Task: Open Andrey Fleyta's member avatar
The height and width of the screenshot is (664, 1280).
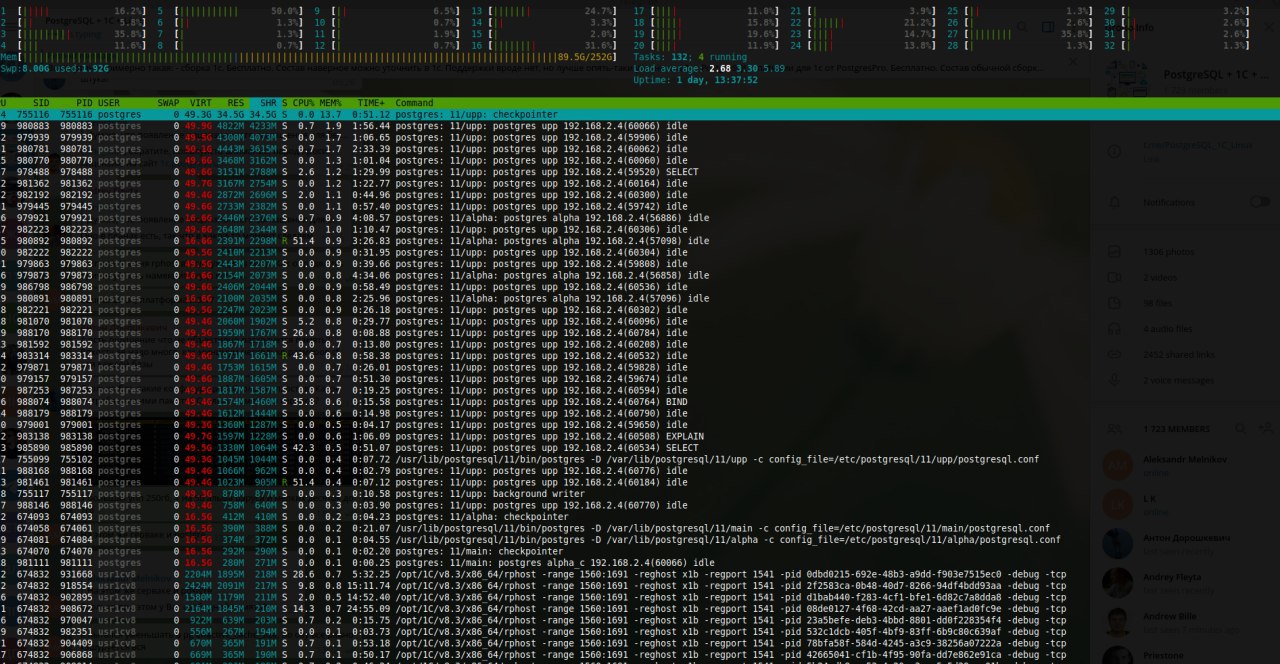Action: click(x=1118, y=583)
